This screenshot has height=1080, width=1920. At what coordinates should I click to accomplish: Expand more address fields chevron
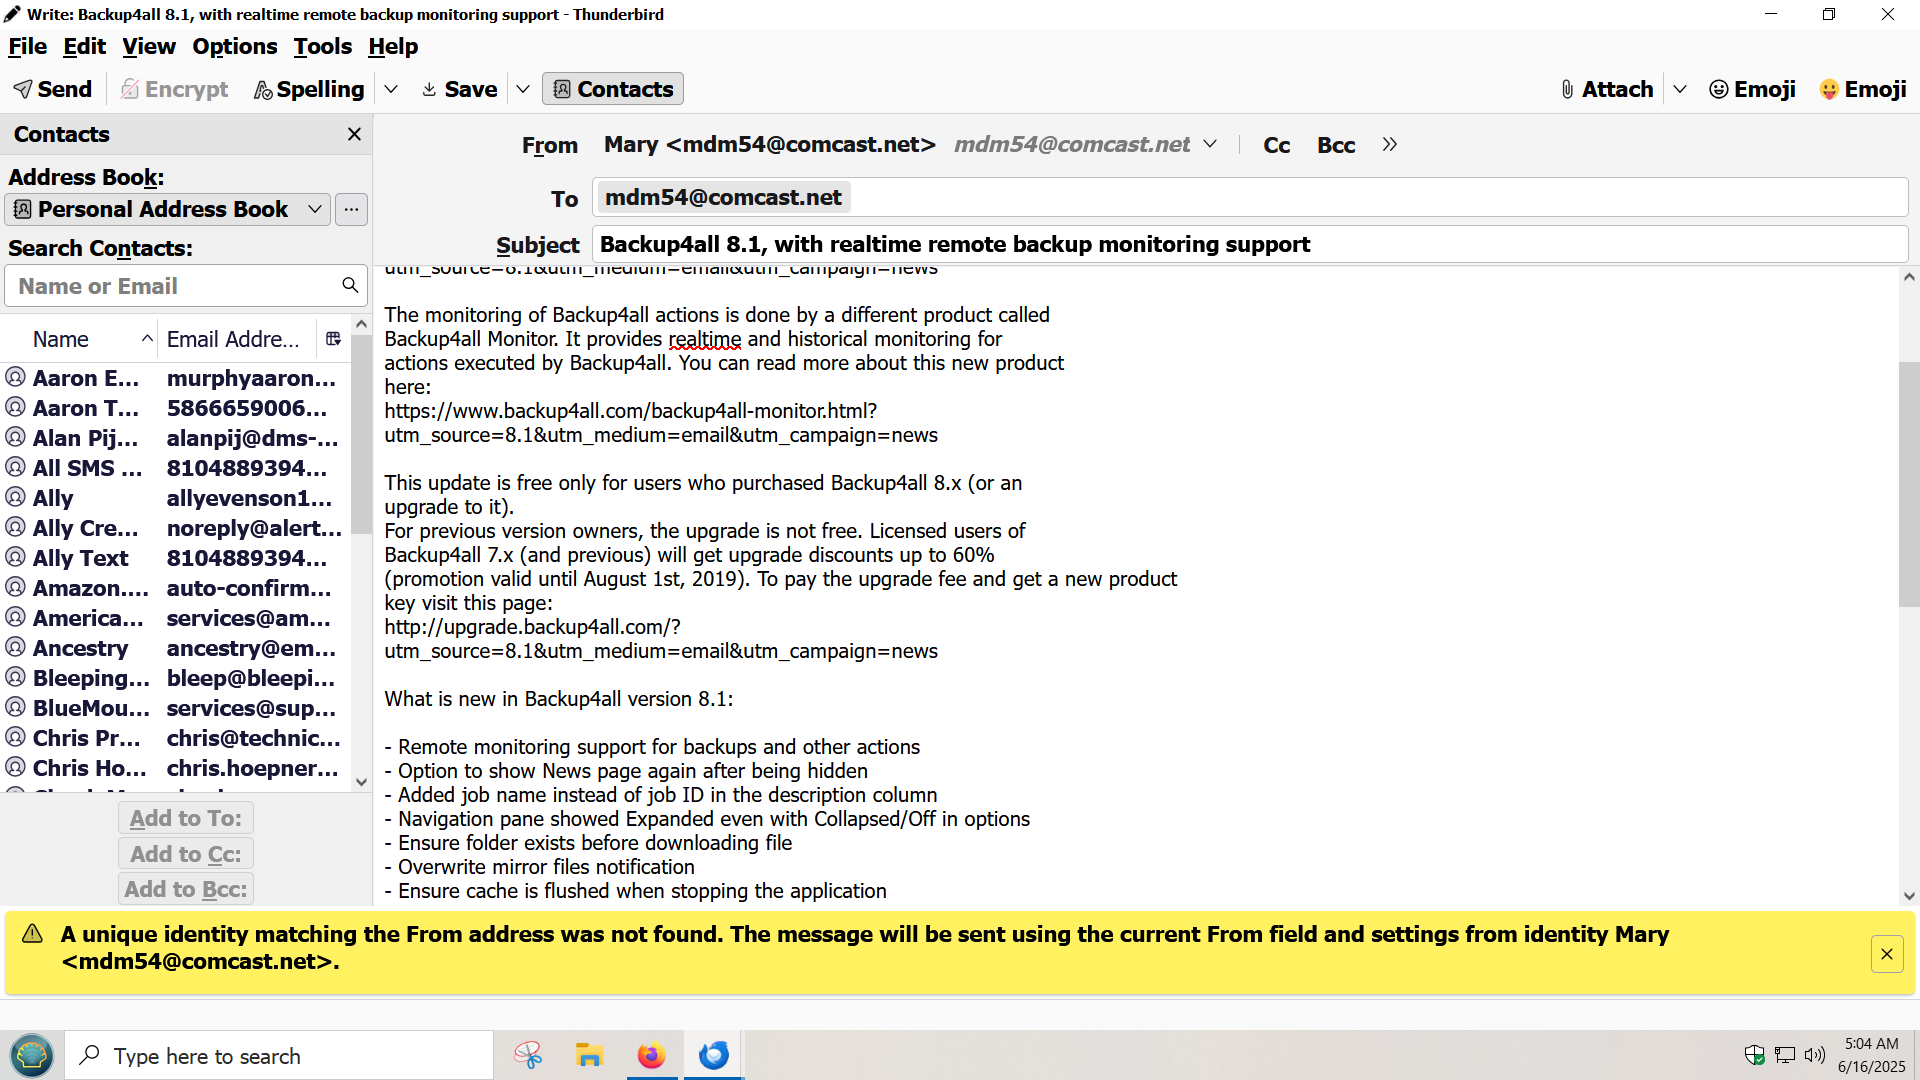[1389, 144]
